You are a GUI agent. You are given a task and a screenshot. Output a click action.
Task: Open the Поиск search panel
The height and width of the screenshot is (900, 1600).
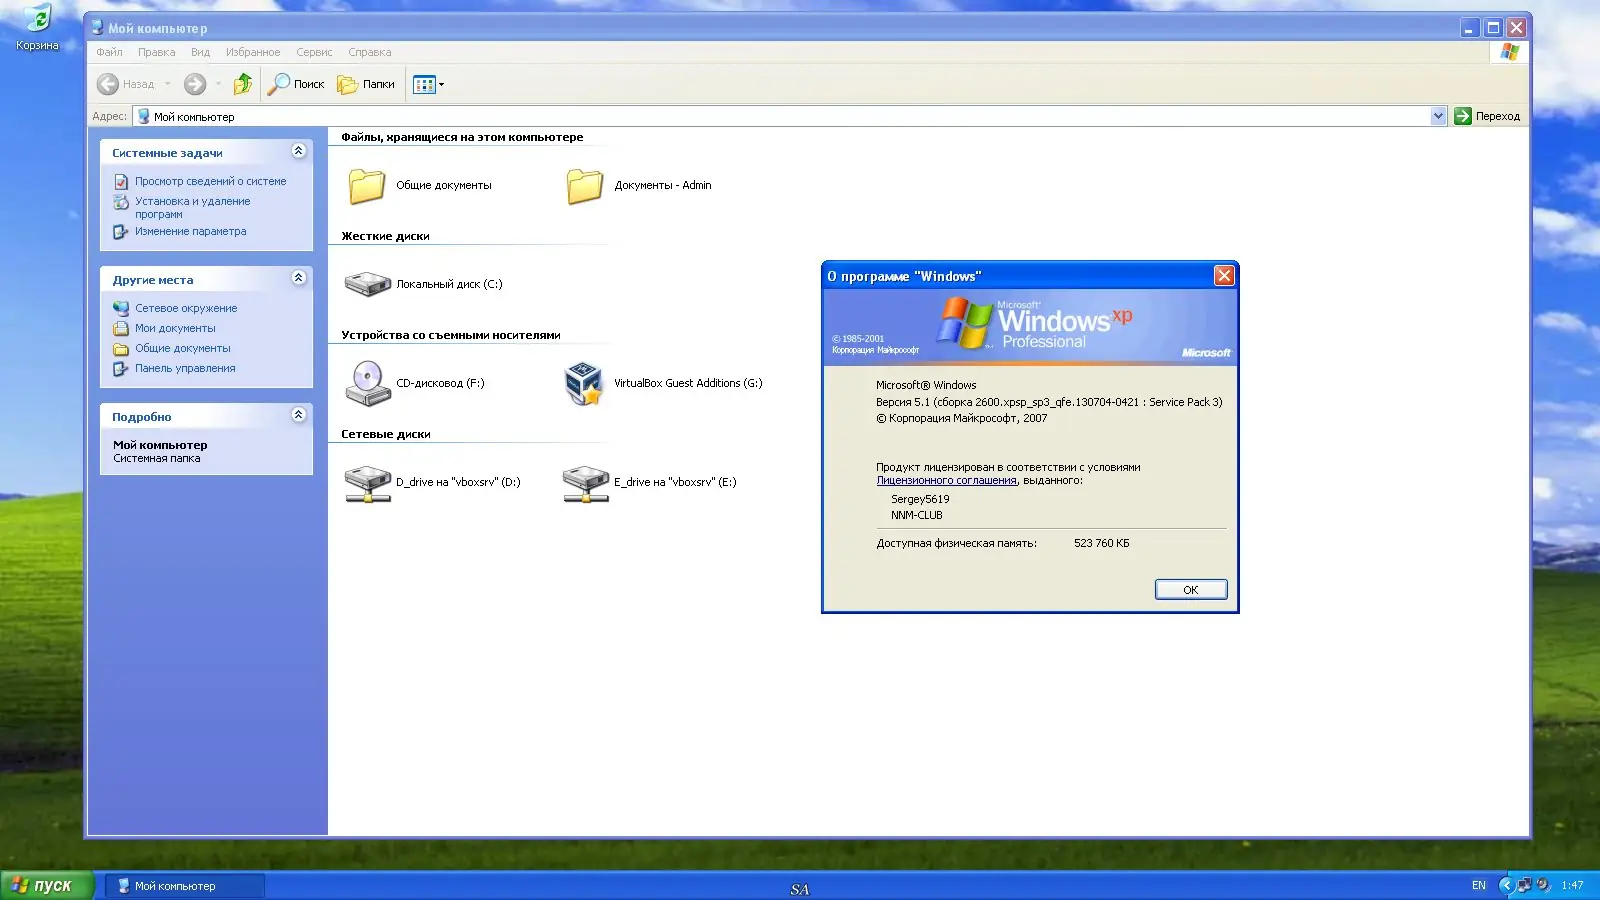(296, 84)
